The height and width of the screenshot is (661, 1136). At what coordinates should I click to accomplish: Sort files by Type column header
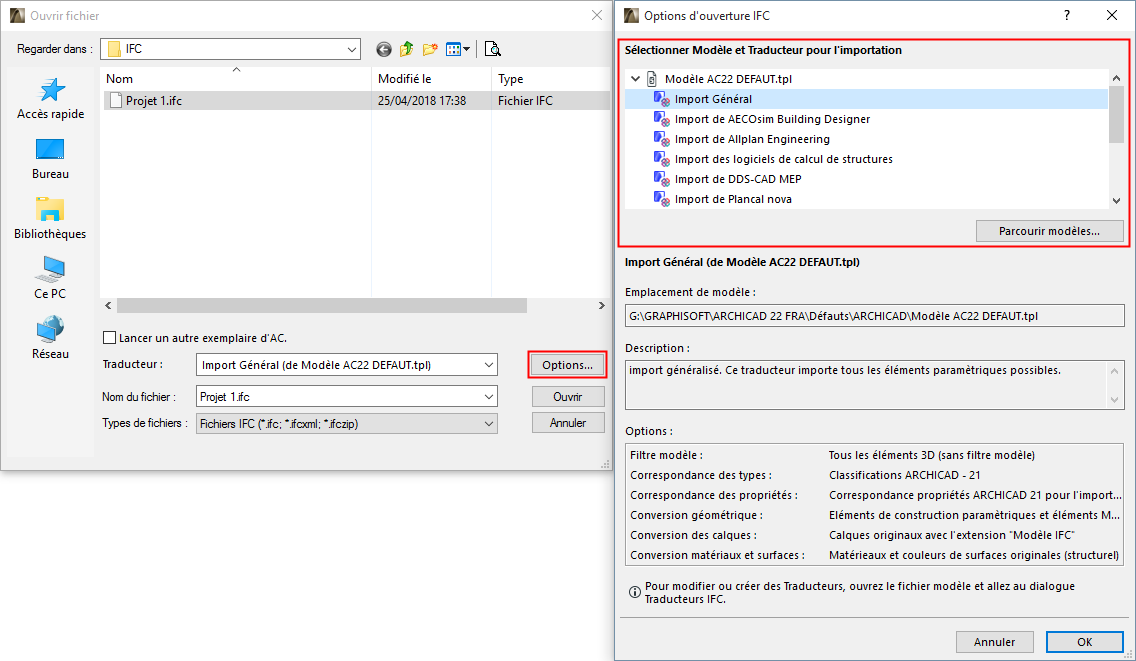(551, 78)
